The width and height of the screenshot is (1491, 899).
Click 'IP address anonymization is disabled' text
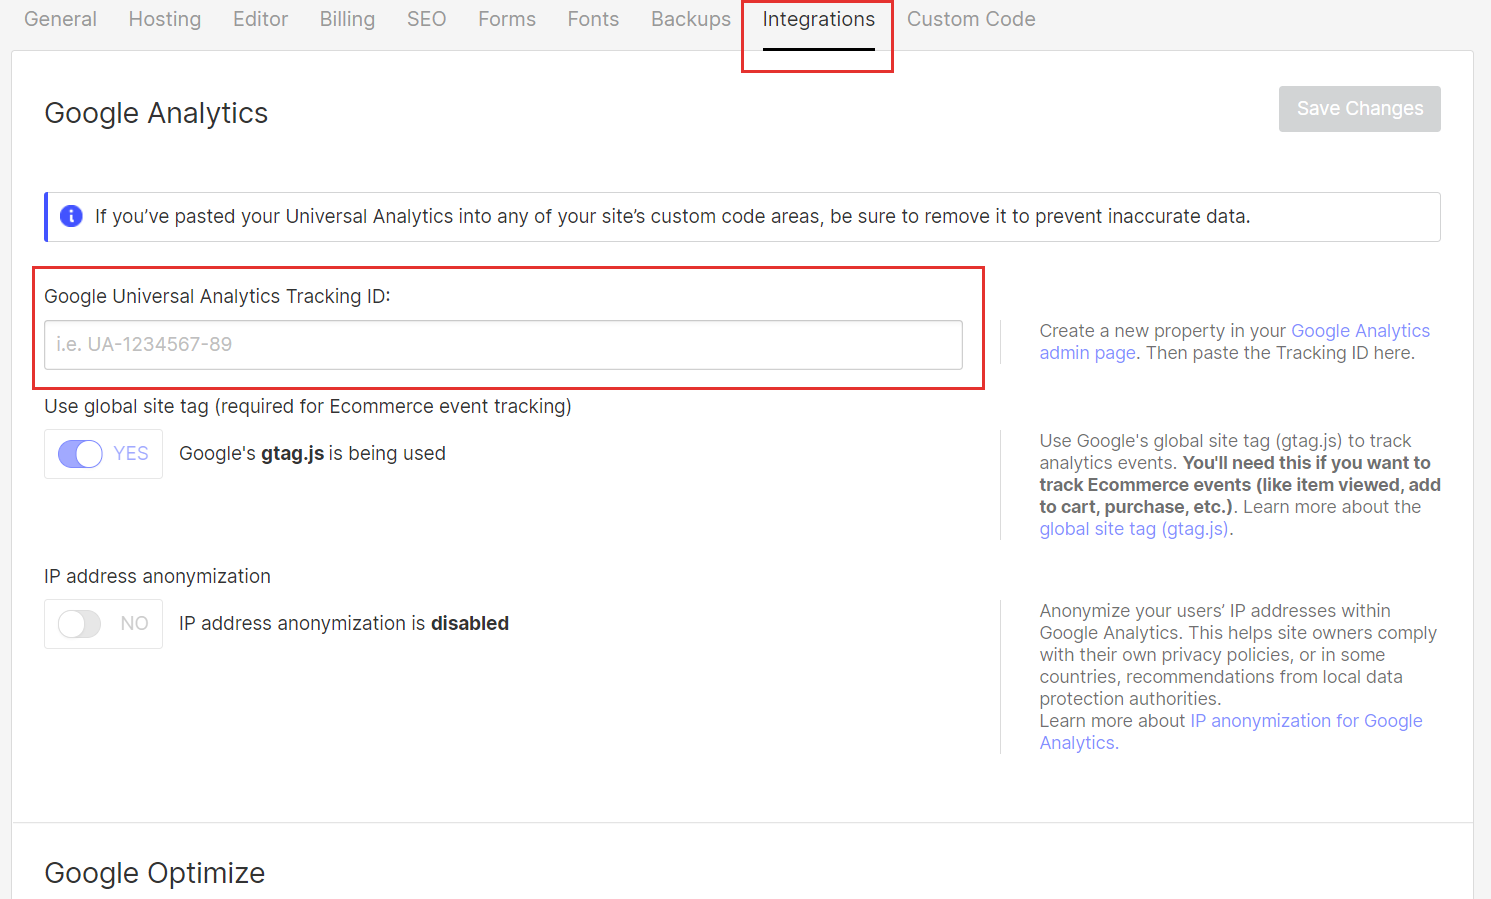[x=344, y=623]
